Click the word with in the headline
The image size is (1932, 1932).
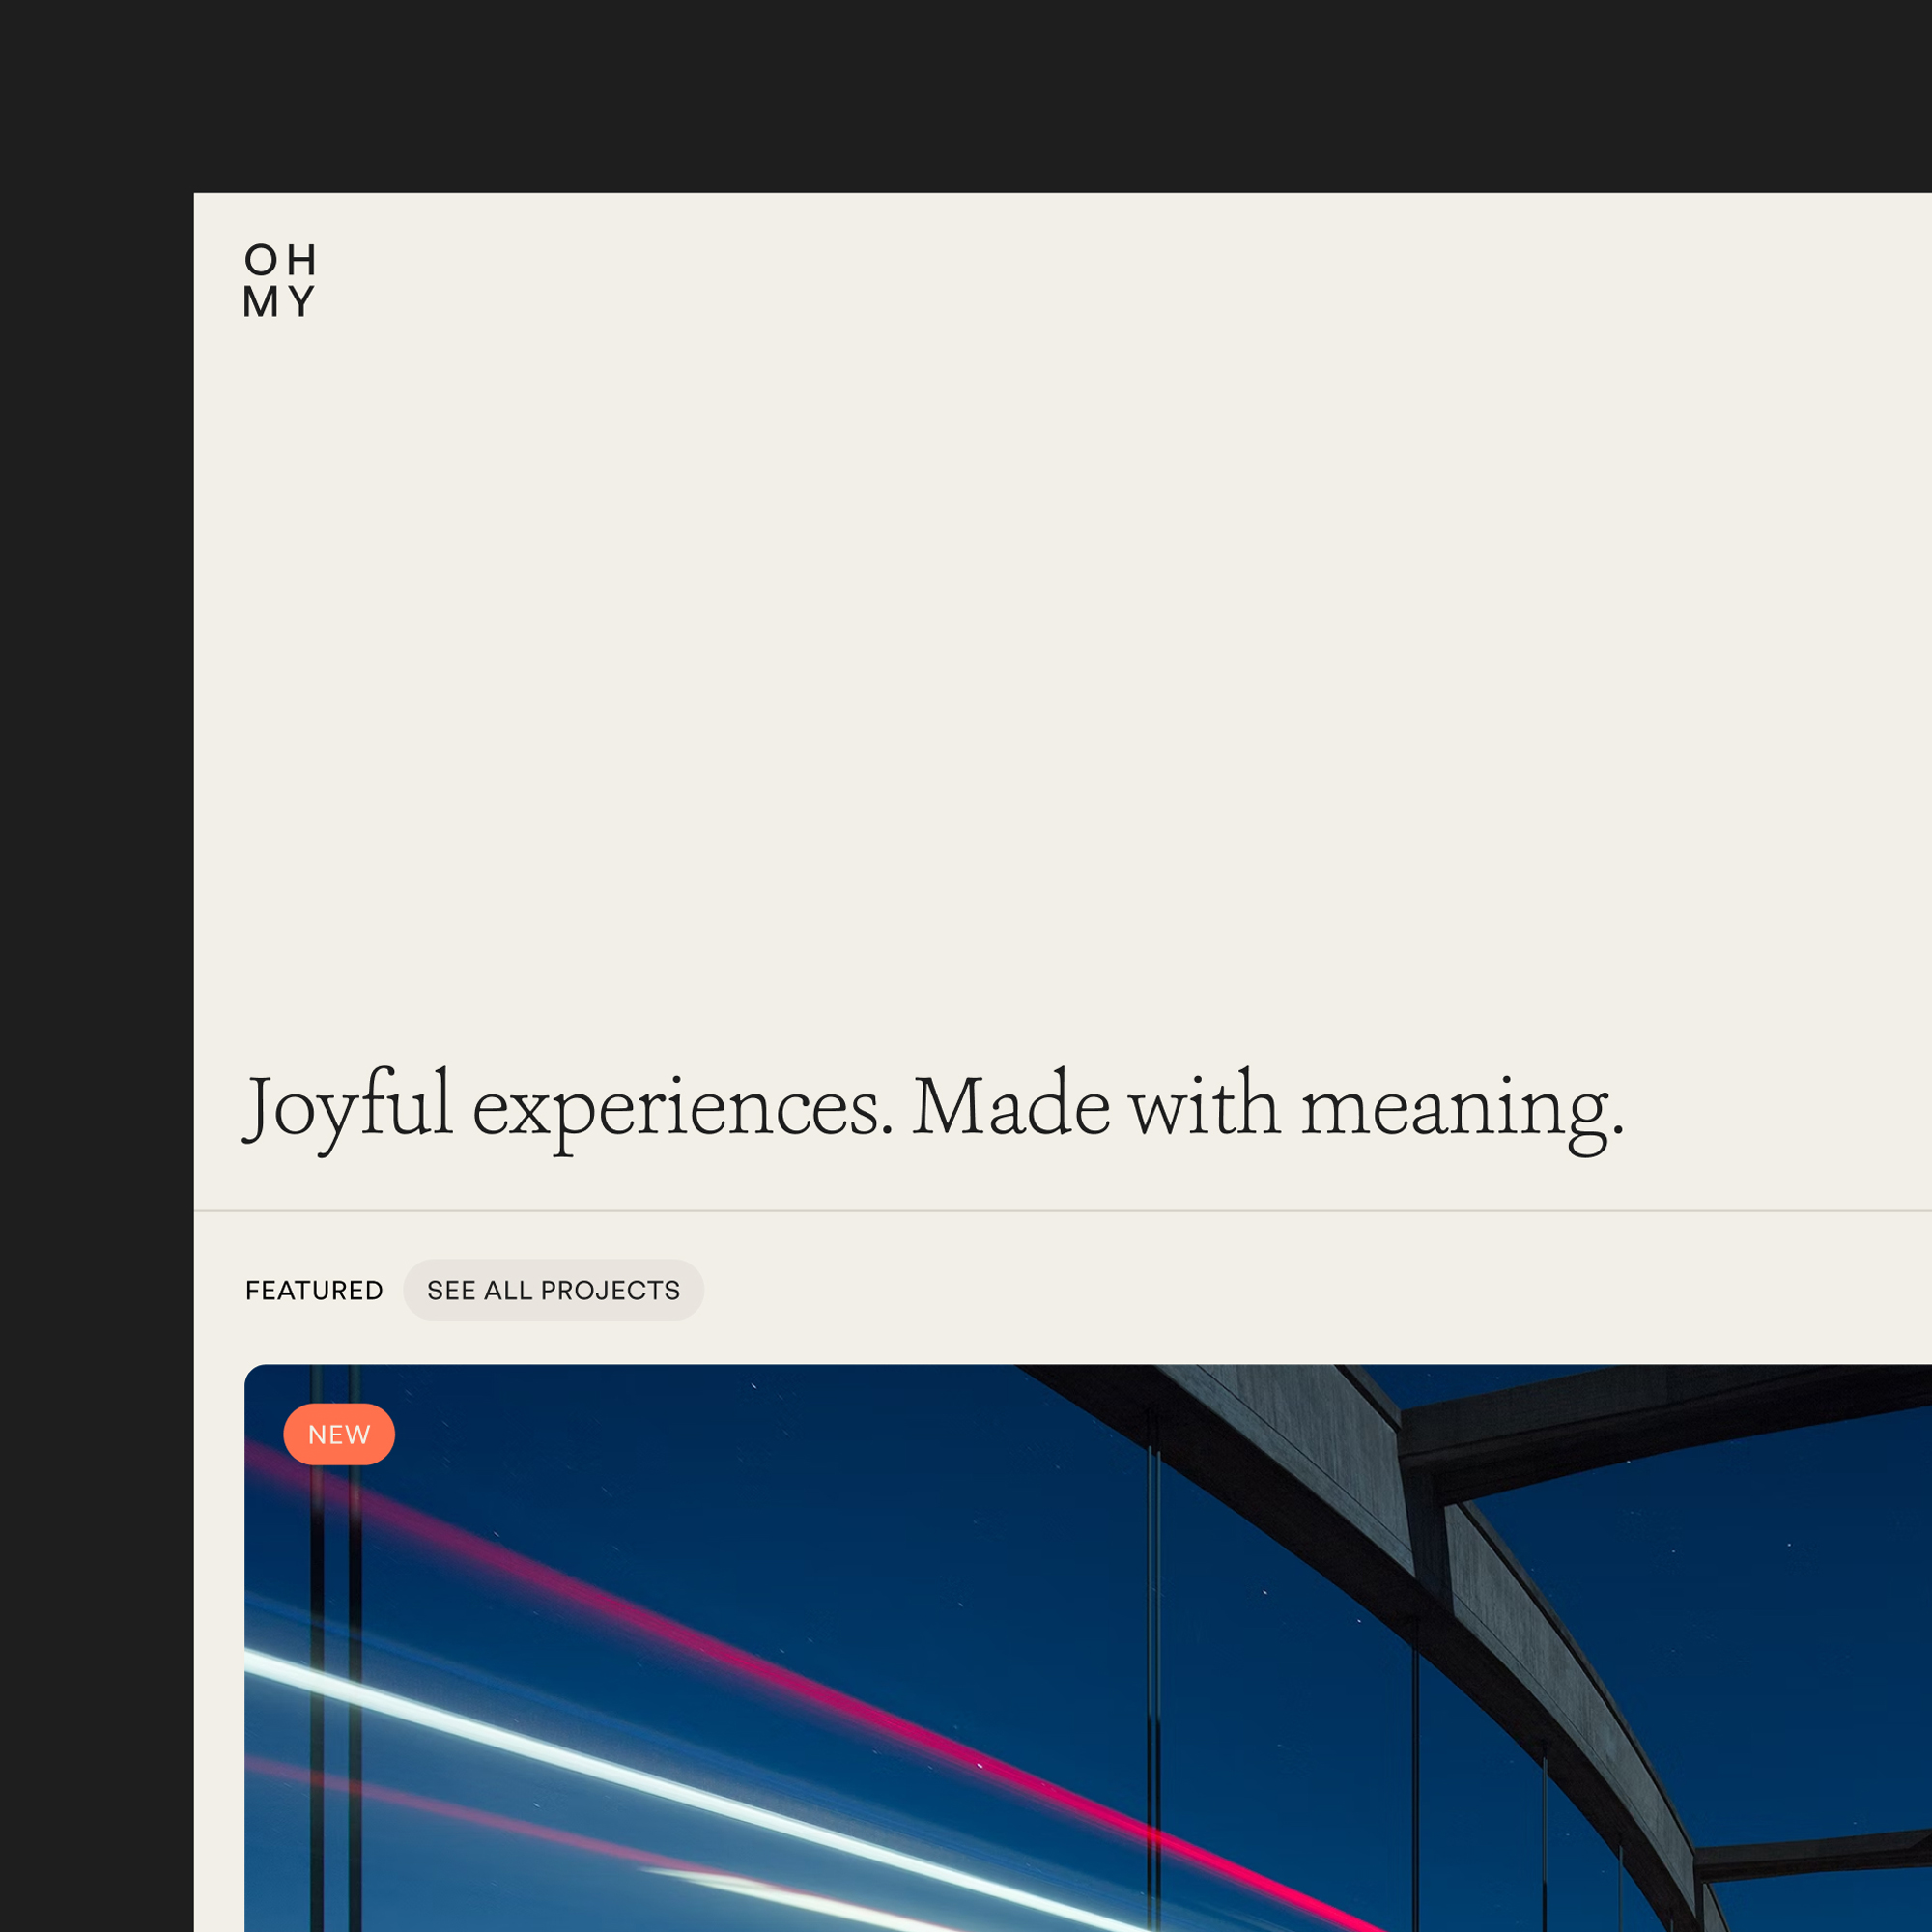click(1205, 1106)
